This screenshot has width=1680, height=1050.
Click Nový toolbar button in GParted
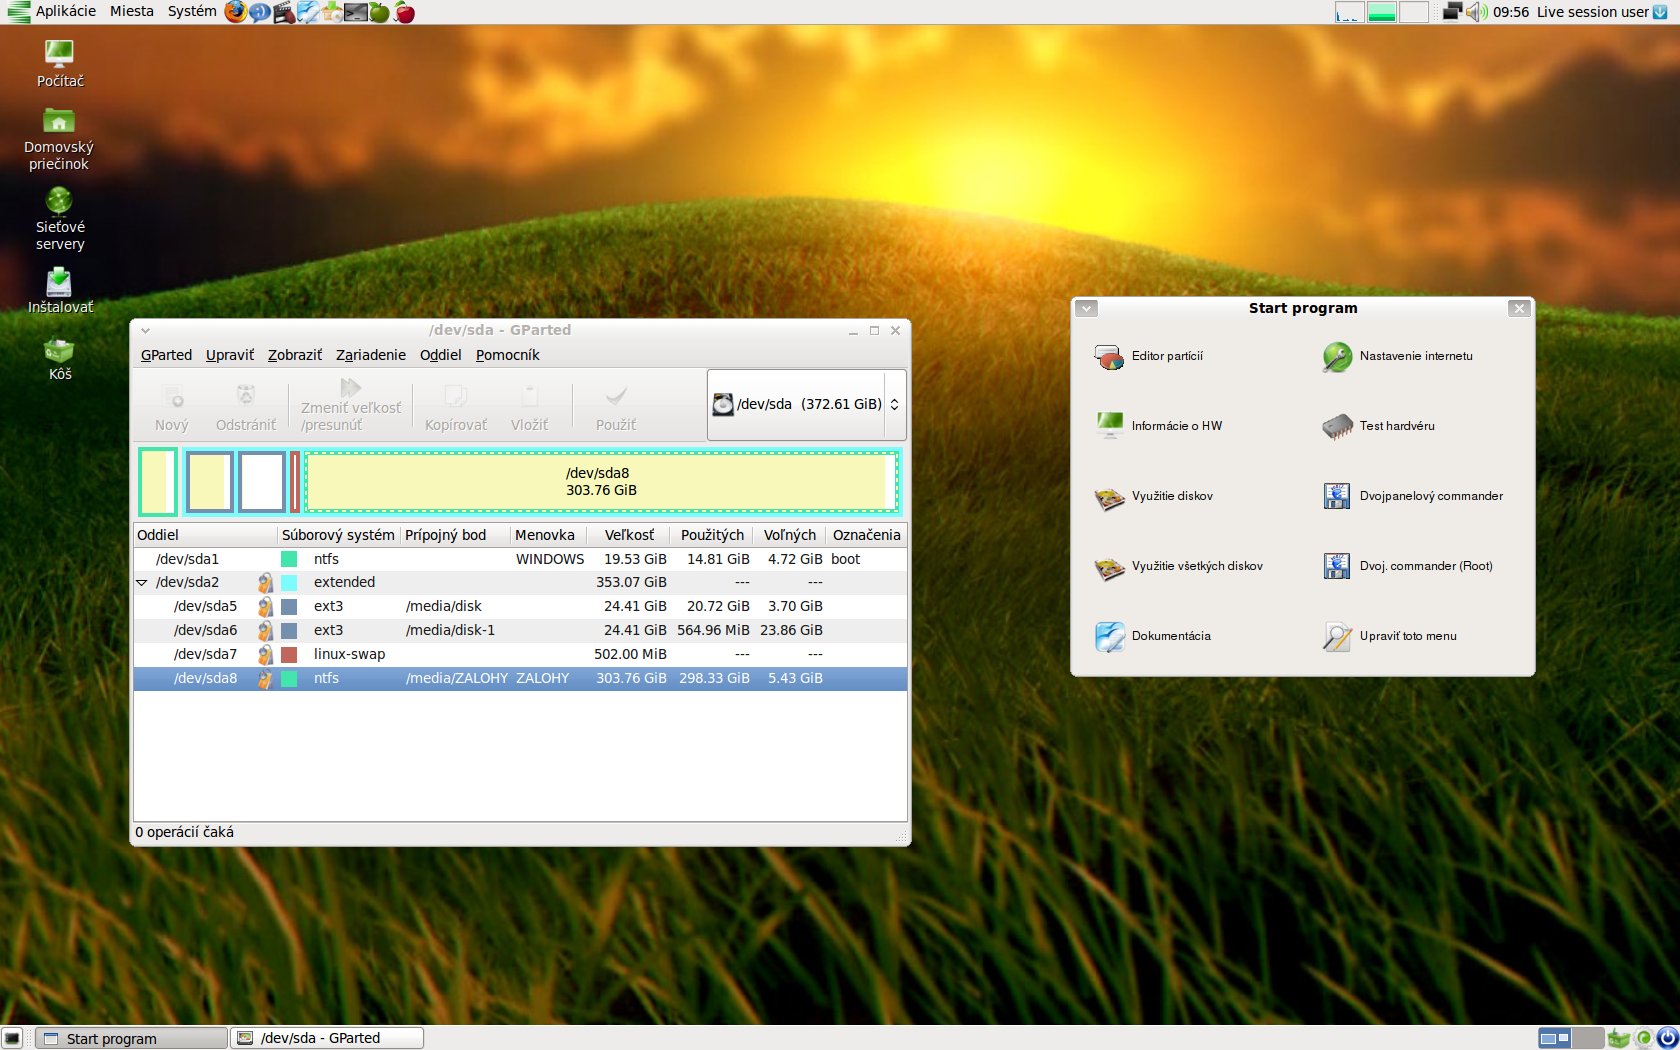[172, 406]
